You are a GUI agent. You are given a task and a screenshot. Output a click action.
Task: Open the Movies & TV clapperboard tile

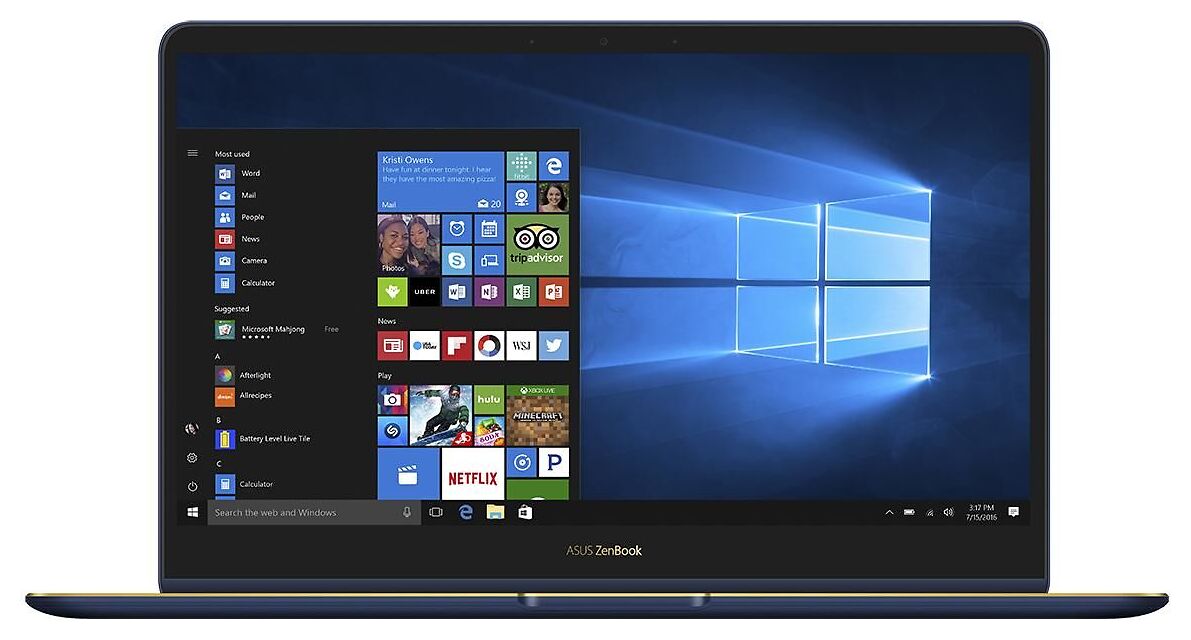(x=409, y=474)
